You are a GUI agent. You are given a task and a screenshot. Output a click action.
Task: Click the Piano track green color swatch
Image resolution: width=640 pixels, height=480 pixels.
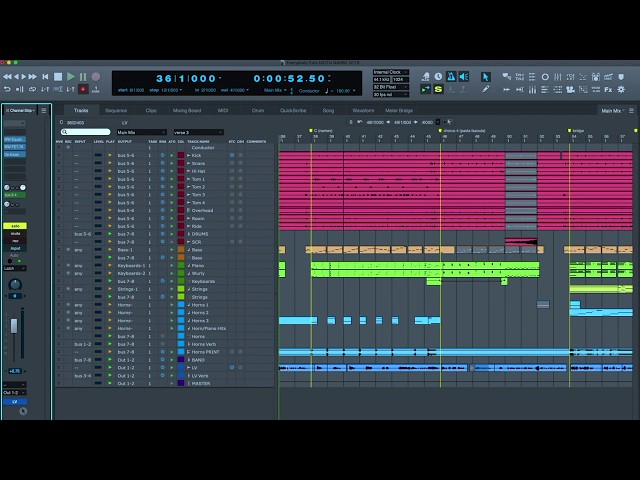(x=181, y=265)
